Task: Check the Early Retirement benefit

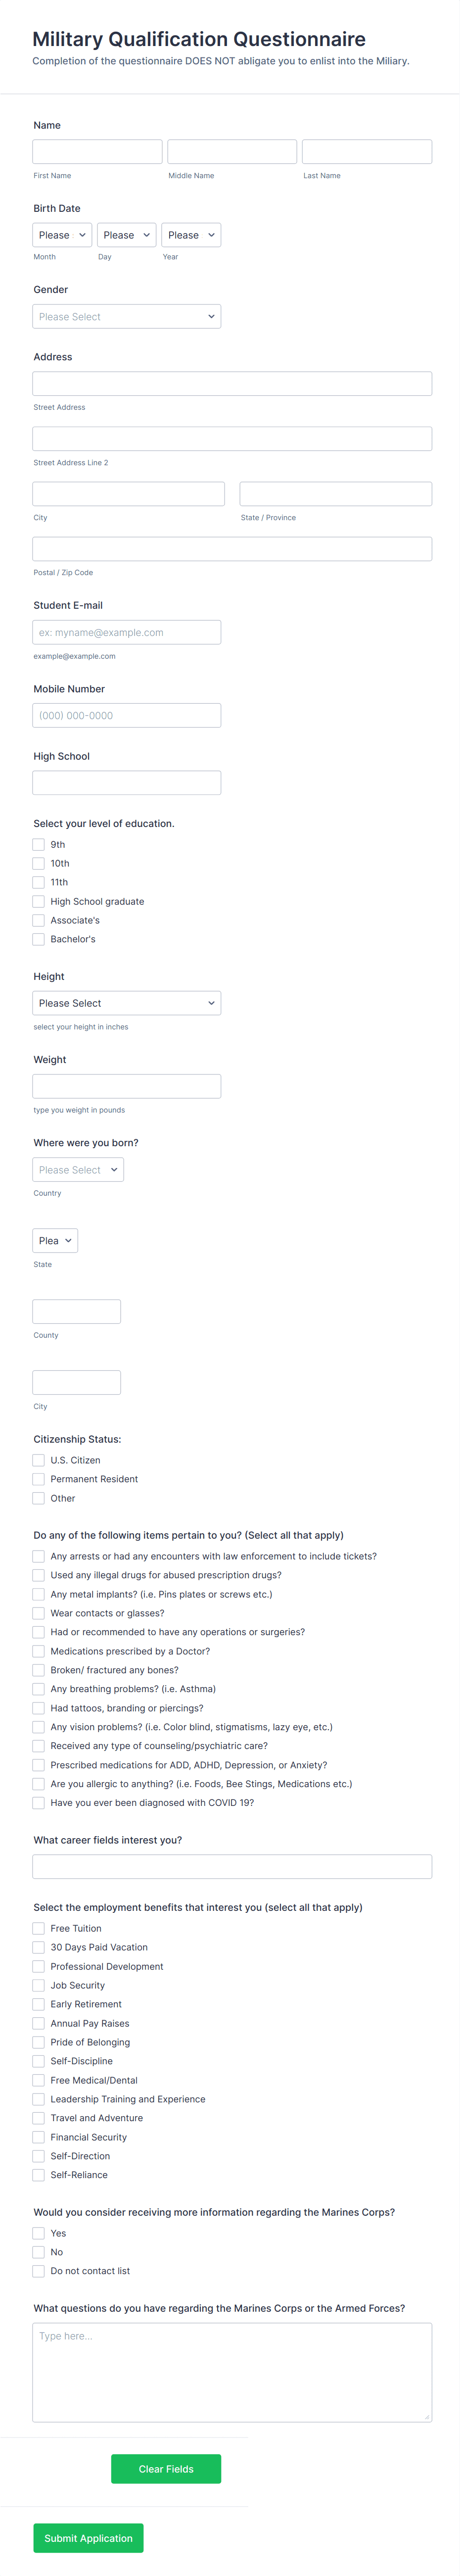Action: click(38, 2004)
